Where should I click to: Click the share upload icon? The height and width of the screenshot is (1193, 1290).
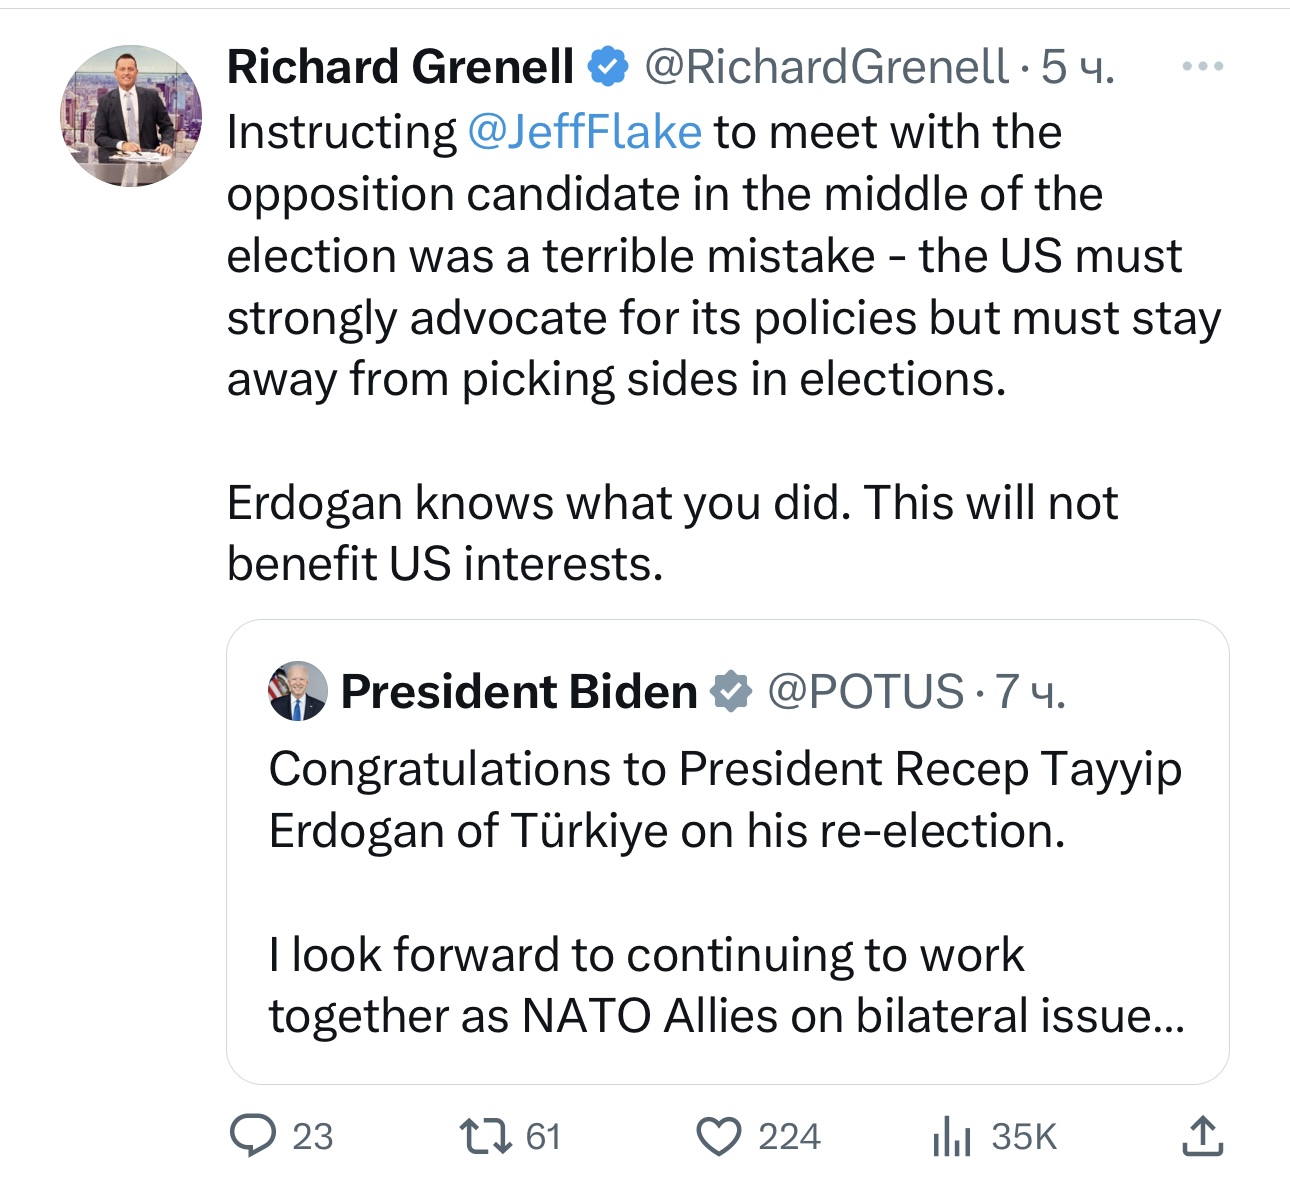pos(1201,1137)
